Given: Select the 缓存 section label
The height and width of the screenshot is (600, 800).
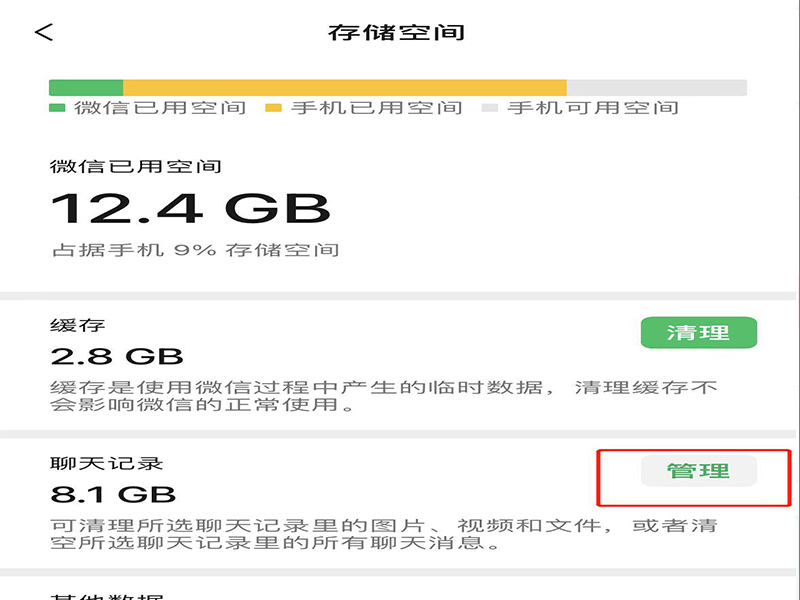Looking at the screenshot, I should pos(78,326).
